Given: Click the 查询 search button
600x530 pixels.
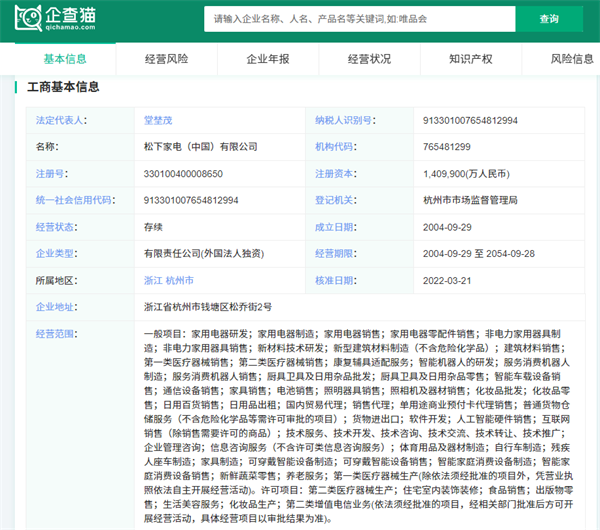Looking at the screenshot, I should point(549,19).
